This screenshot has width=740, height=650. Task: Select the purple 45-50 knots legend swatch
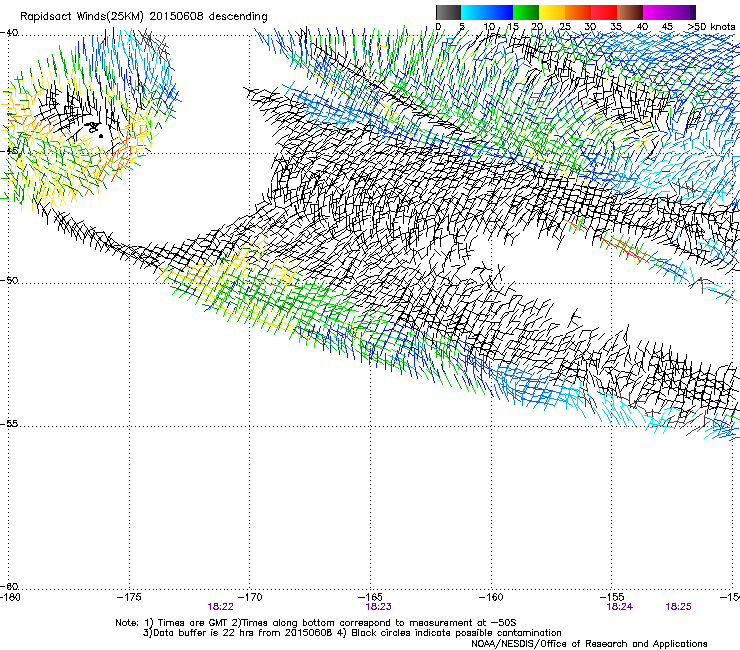[x=682, y=12]
